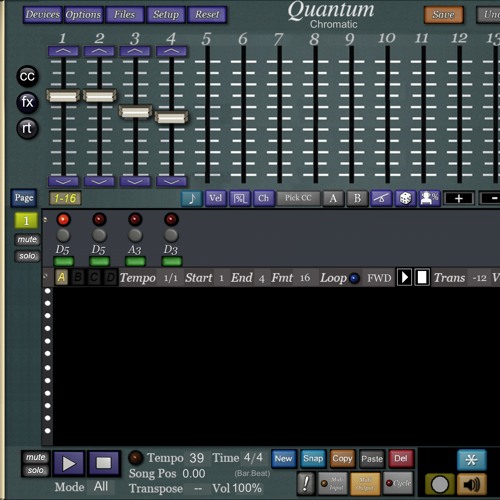The image size is (500, 500).
Task: Open the Files menu
Action: pos(124,15)
